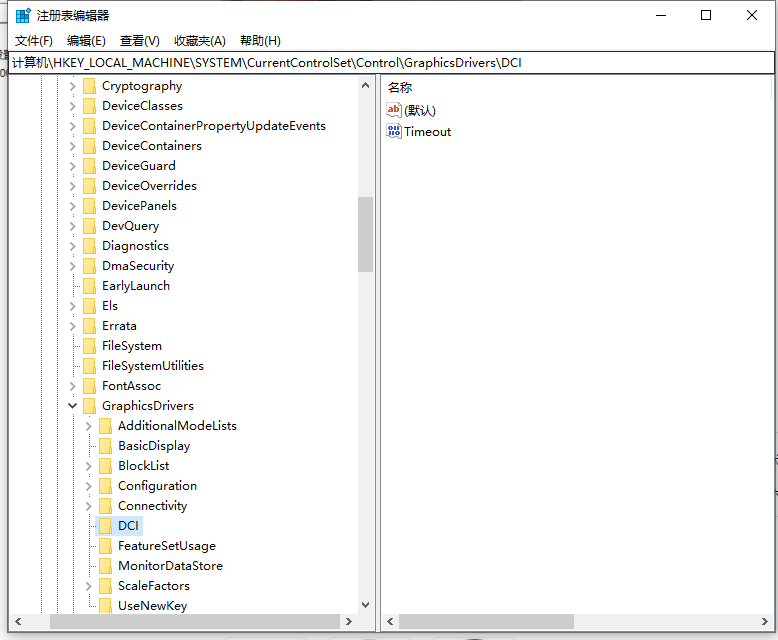Open the 文件(F) menu
The width and height of the screenshot is (778, 640).
coord(34,41)
